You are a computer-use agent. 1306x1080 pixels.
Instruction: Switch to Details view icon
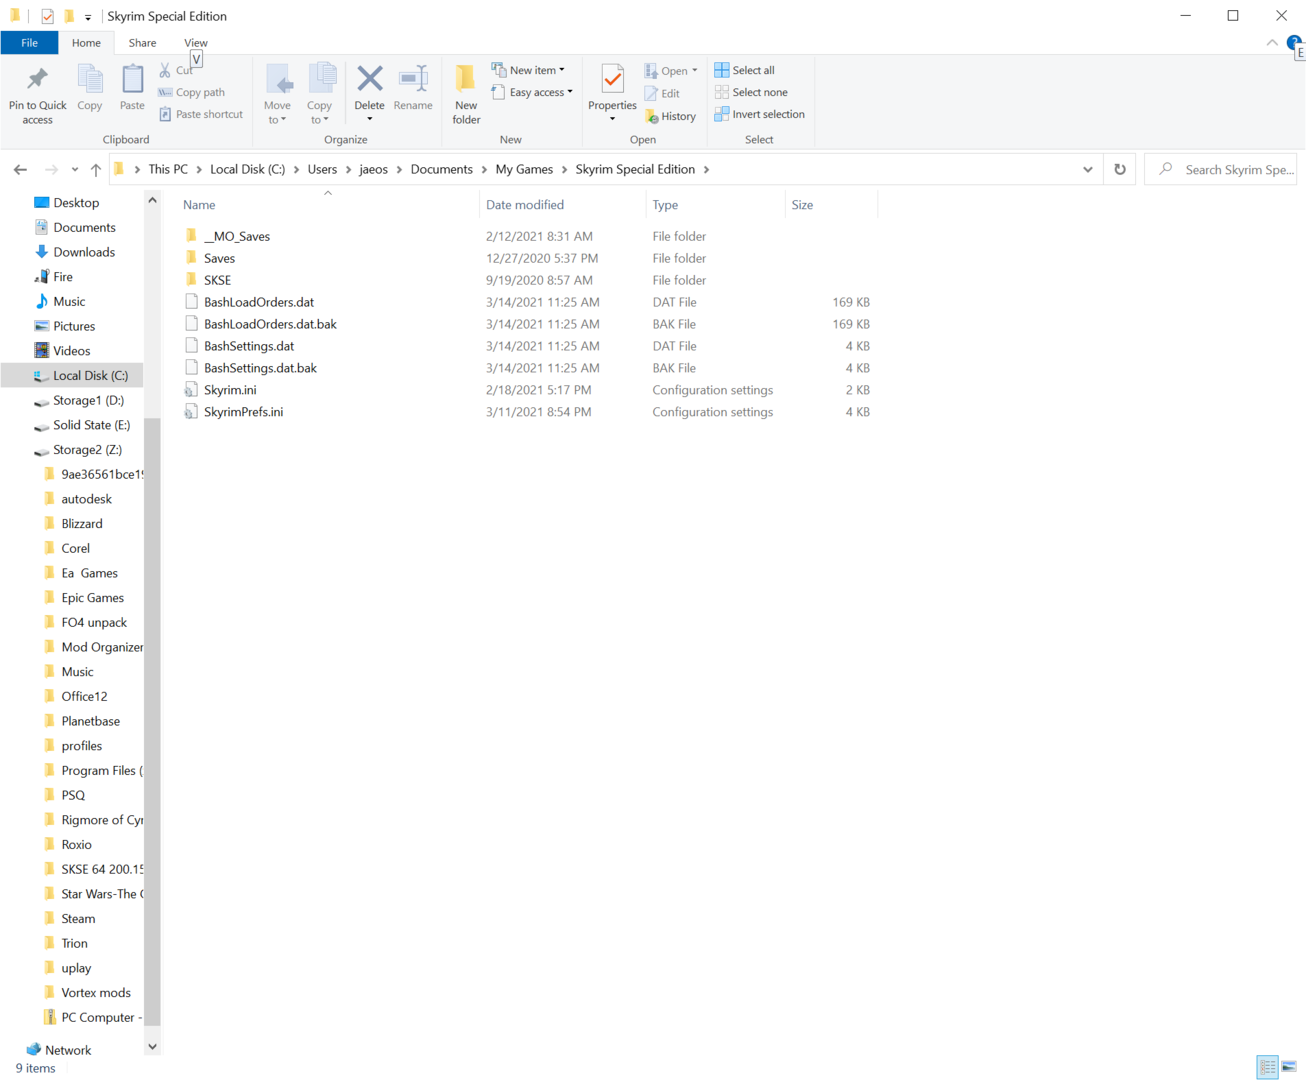point(1267,1067)
